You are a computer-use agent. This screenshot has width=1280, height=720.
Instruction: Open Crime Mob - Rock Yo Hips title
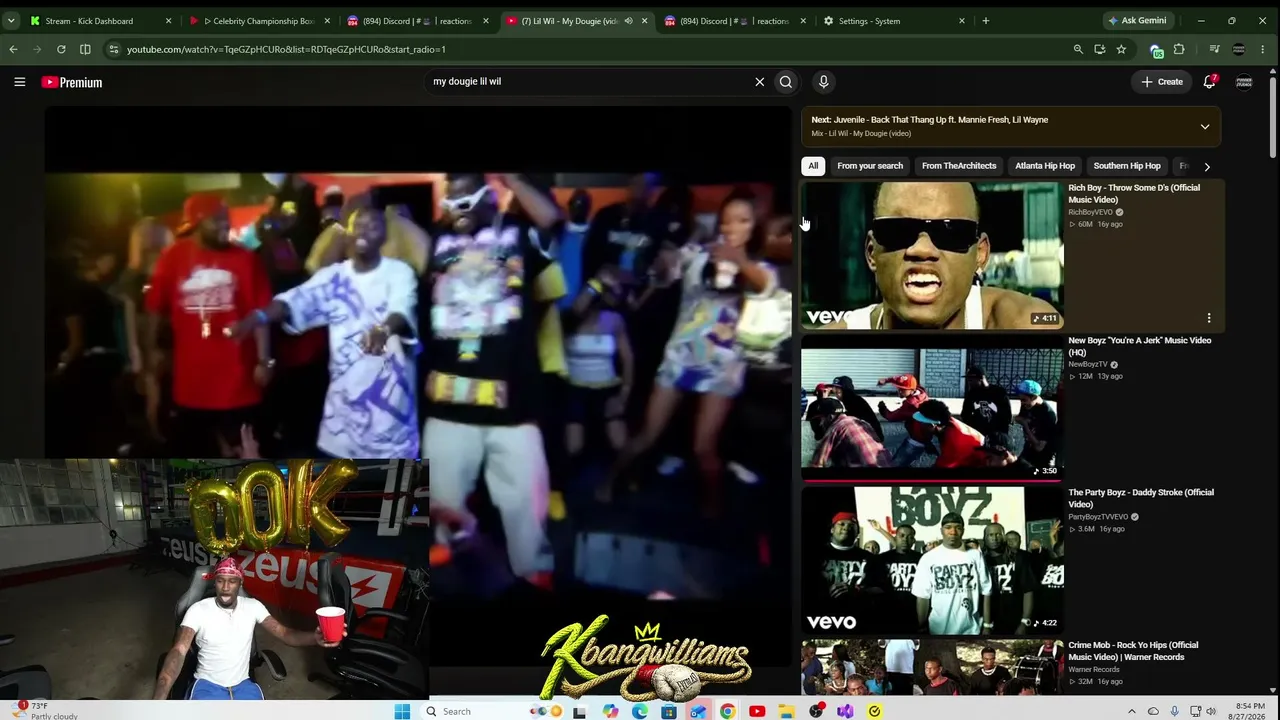[1133, 651]
